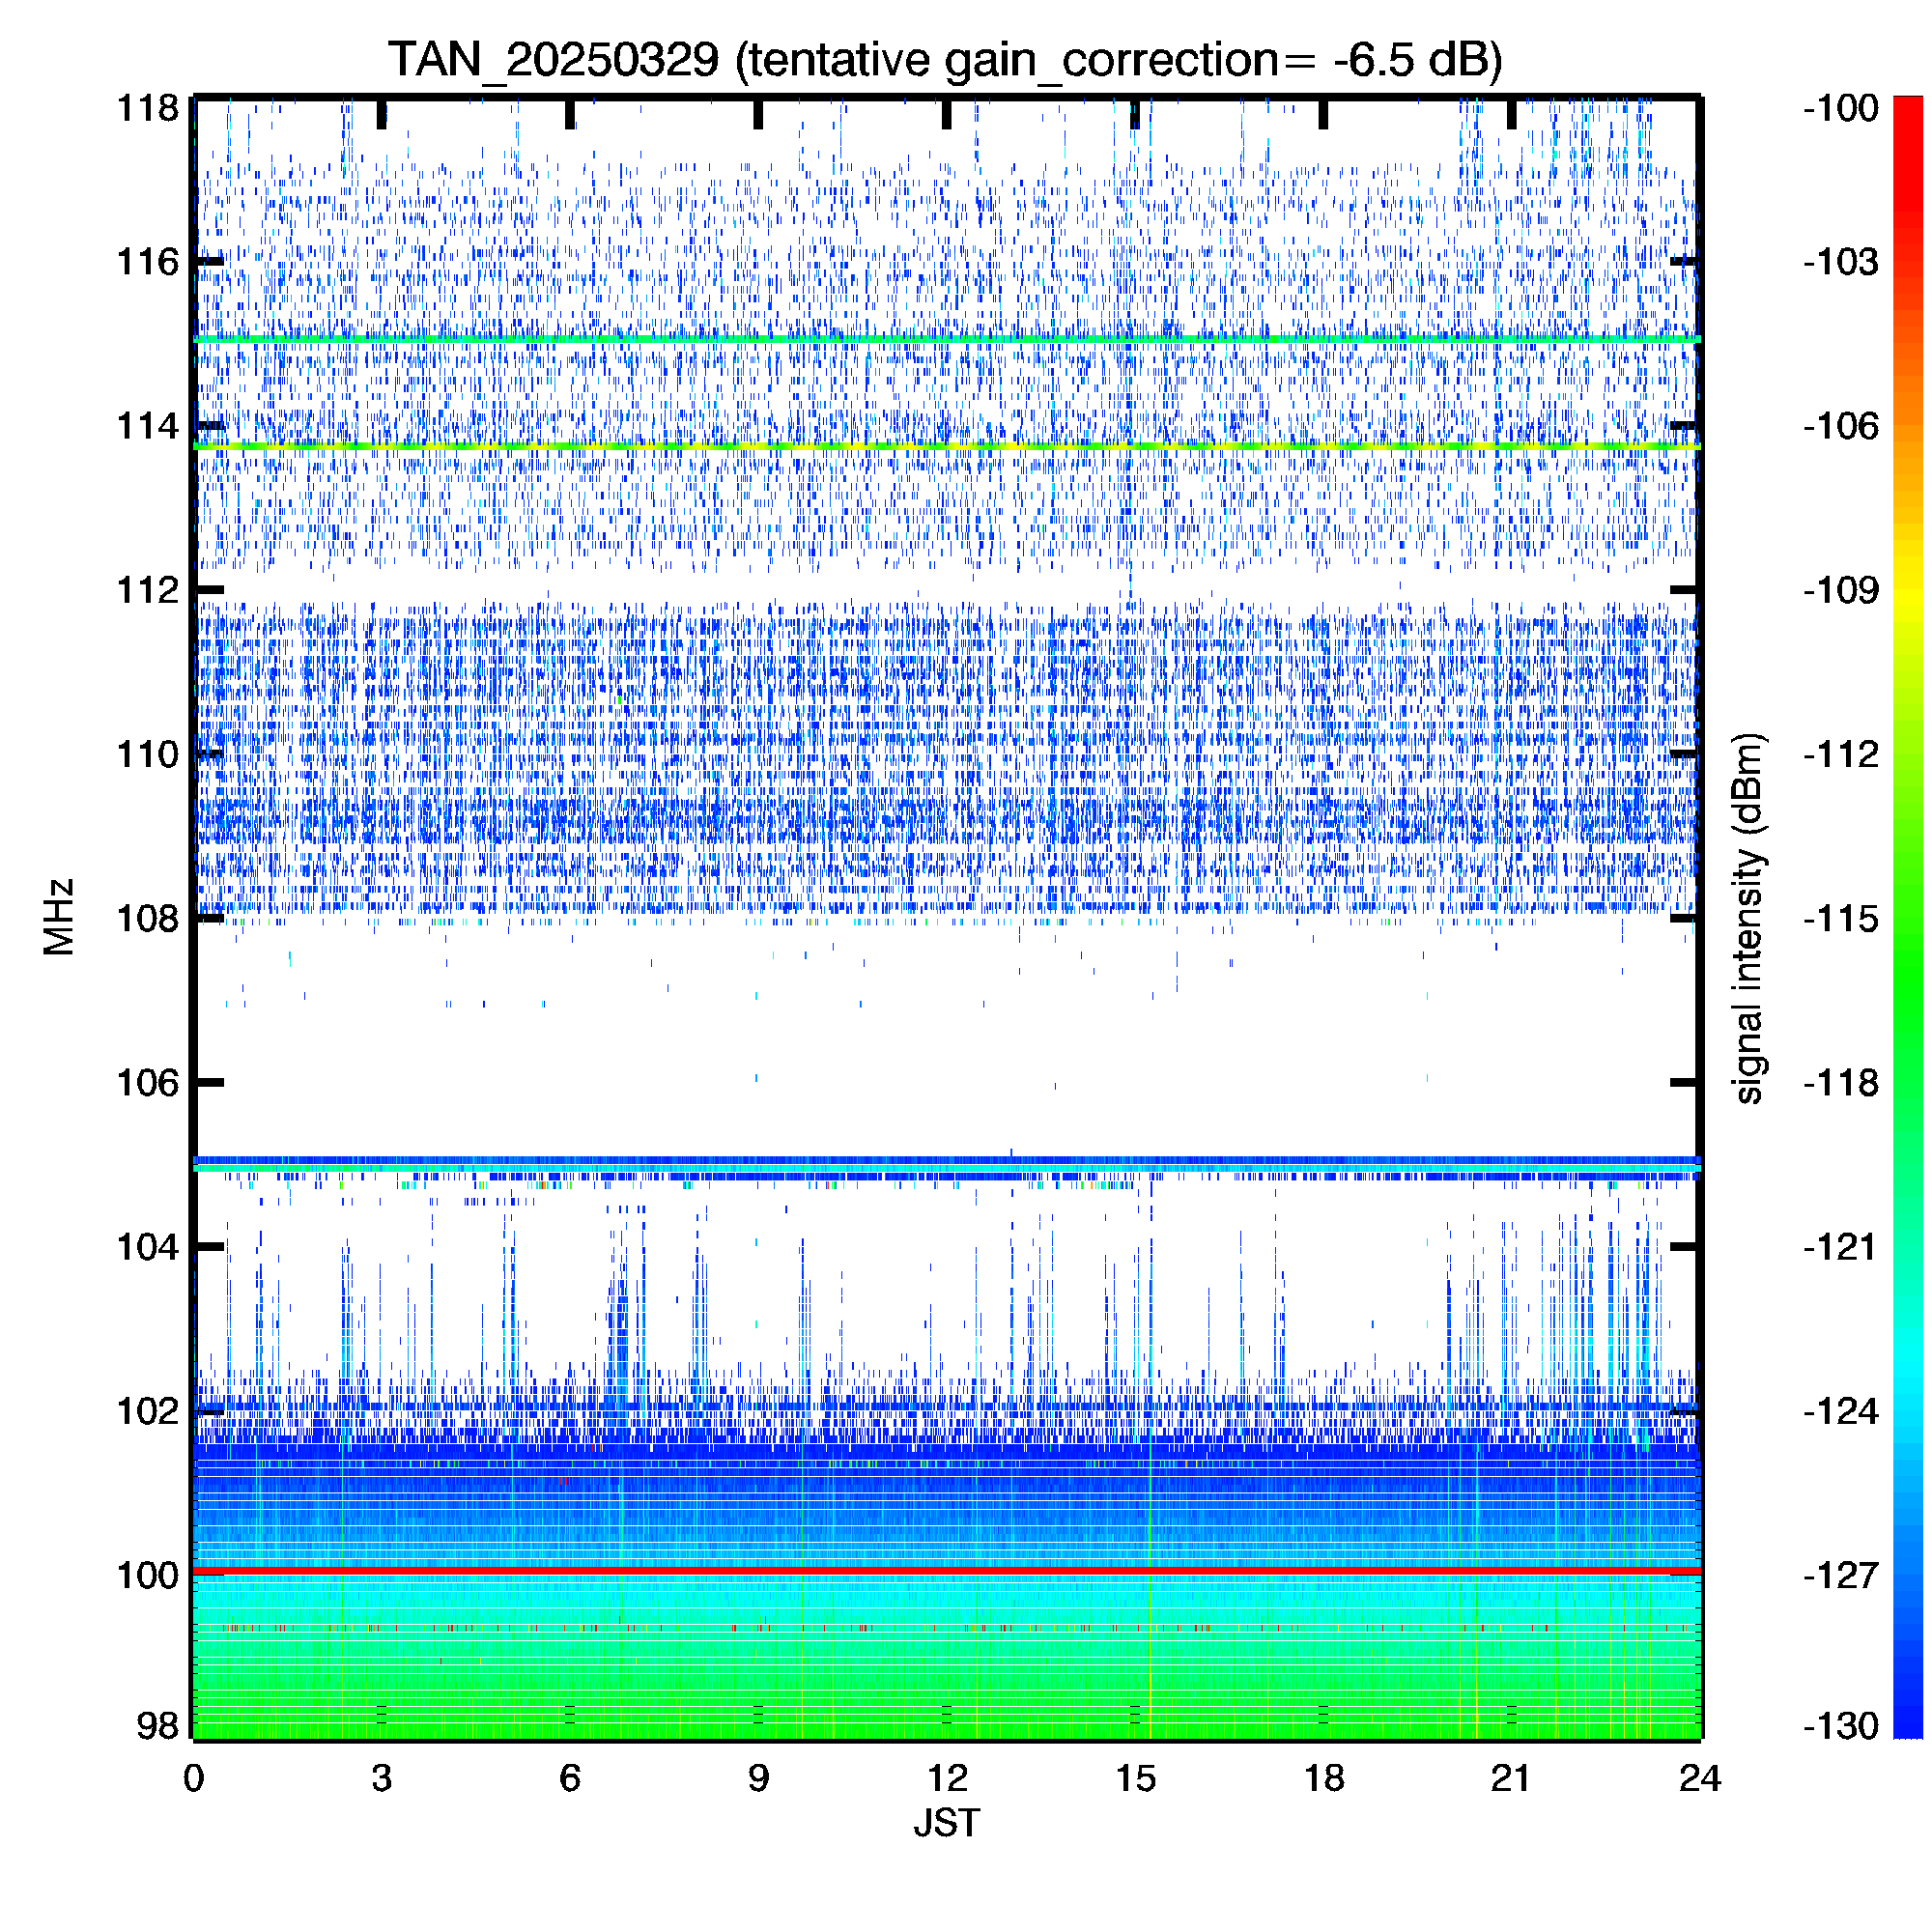Image resolution: width=1932 pixels, height=1932 pixels.
Task: Click the -130 colorbar scale label
Action: point(1841,1726)
